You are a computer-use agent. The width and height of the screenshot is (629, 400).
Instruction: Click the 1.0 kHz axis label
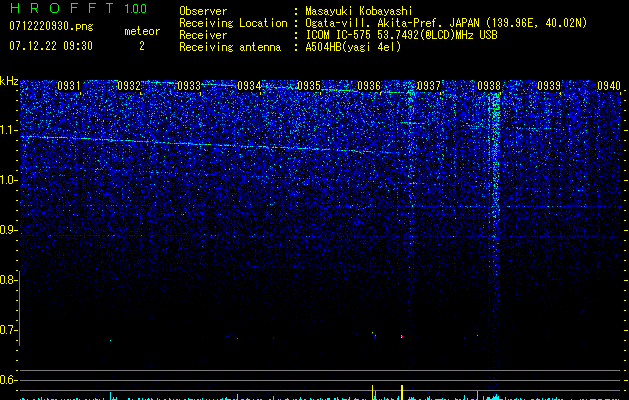tap(7, 180)
